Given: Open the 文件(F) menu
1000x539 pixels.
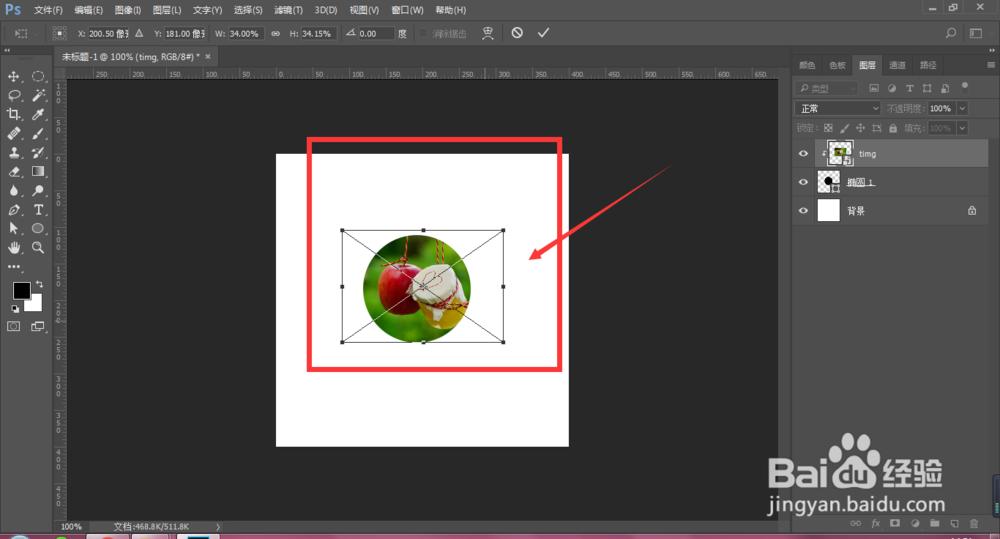Looking at the screenshot, I should pyautogui.click(x=48, y=10).
